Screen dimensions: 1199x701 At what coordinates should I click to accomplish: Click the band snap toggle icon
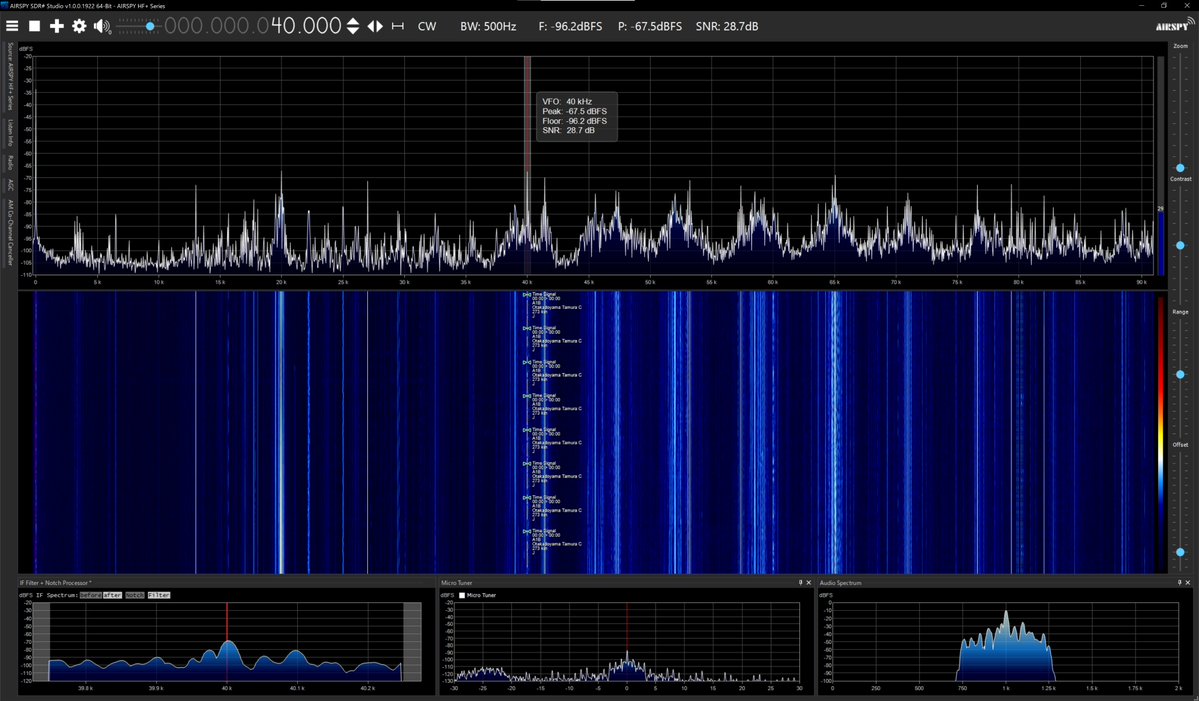click(396, 26)
